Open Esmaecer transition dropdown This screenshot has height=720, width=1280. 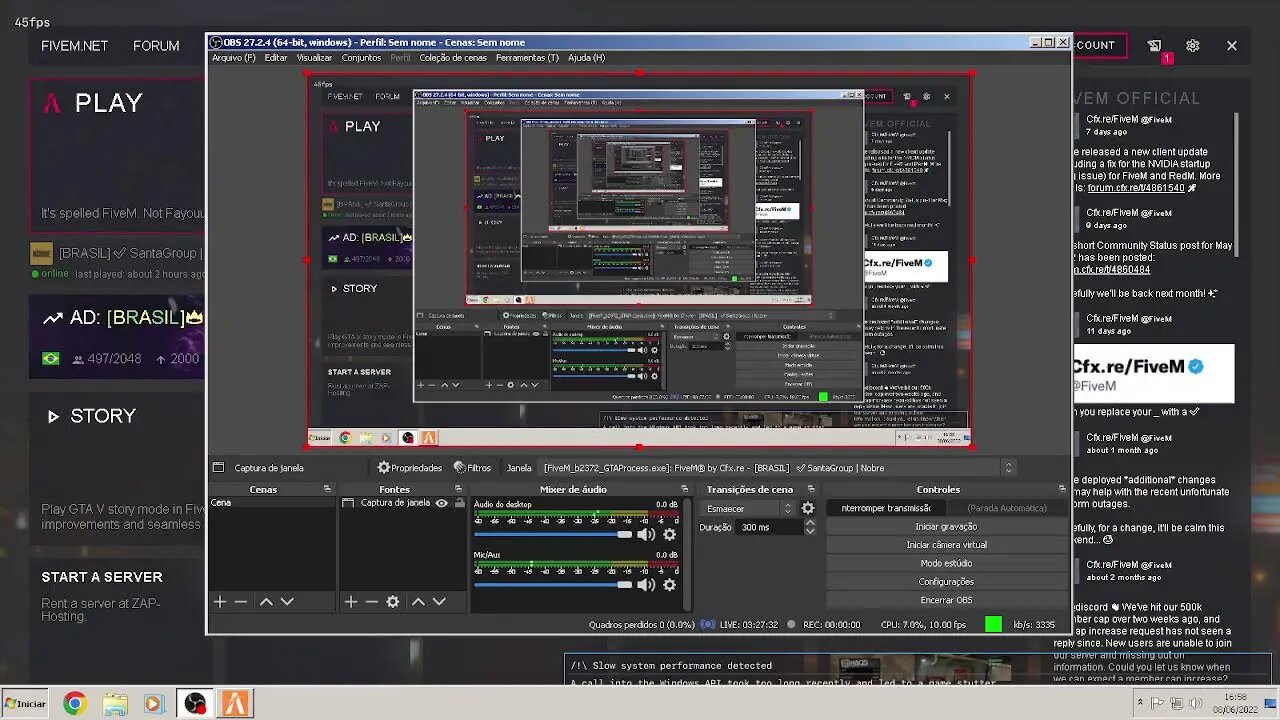pyautogui.click(x=747, y=508)
